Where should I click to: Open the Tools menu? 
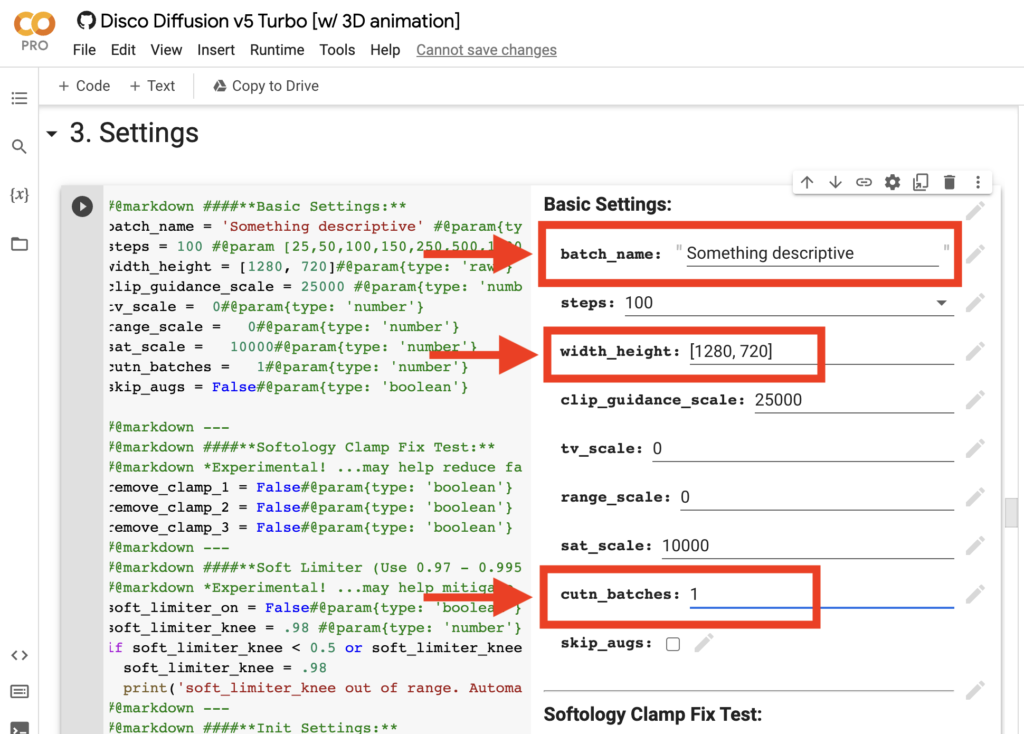click(x=337, y=50)
